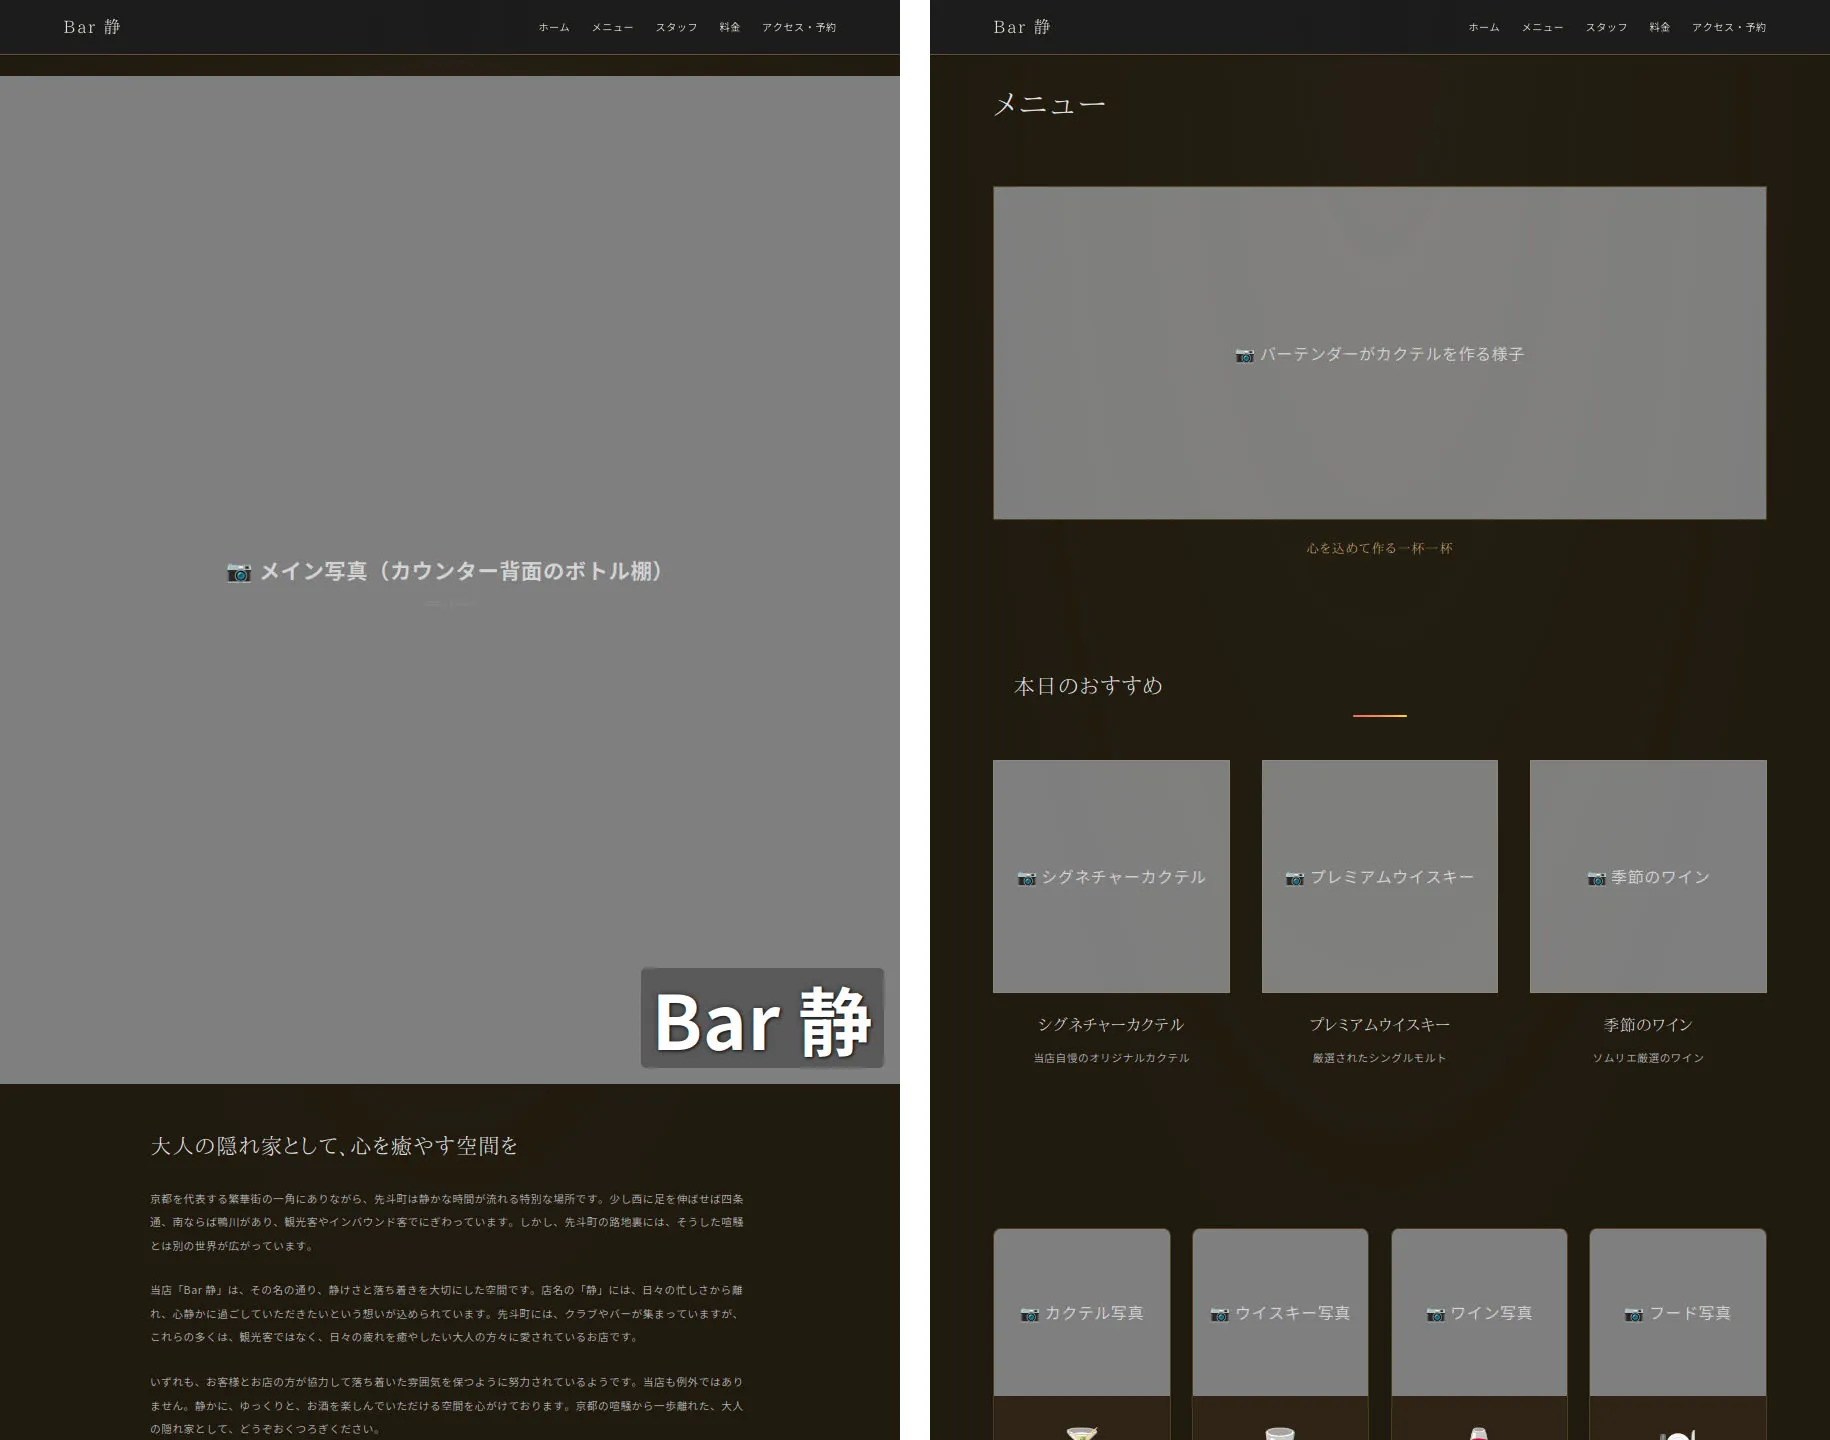1830x1440 pixels.
Task: Click the Bar 静 logo on the menu page
Action: (1020, 27)
